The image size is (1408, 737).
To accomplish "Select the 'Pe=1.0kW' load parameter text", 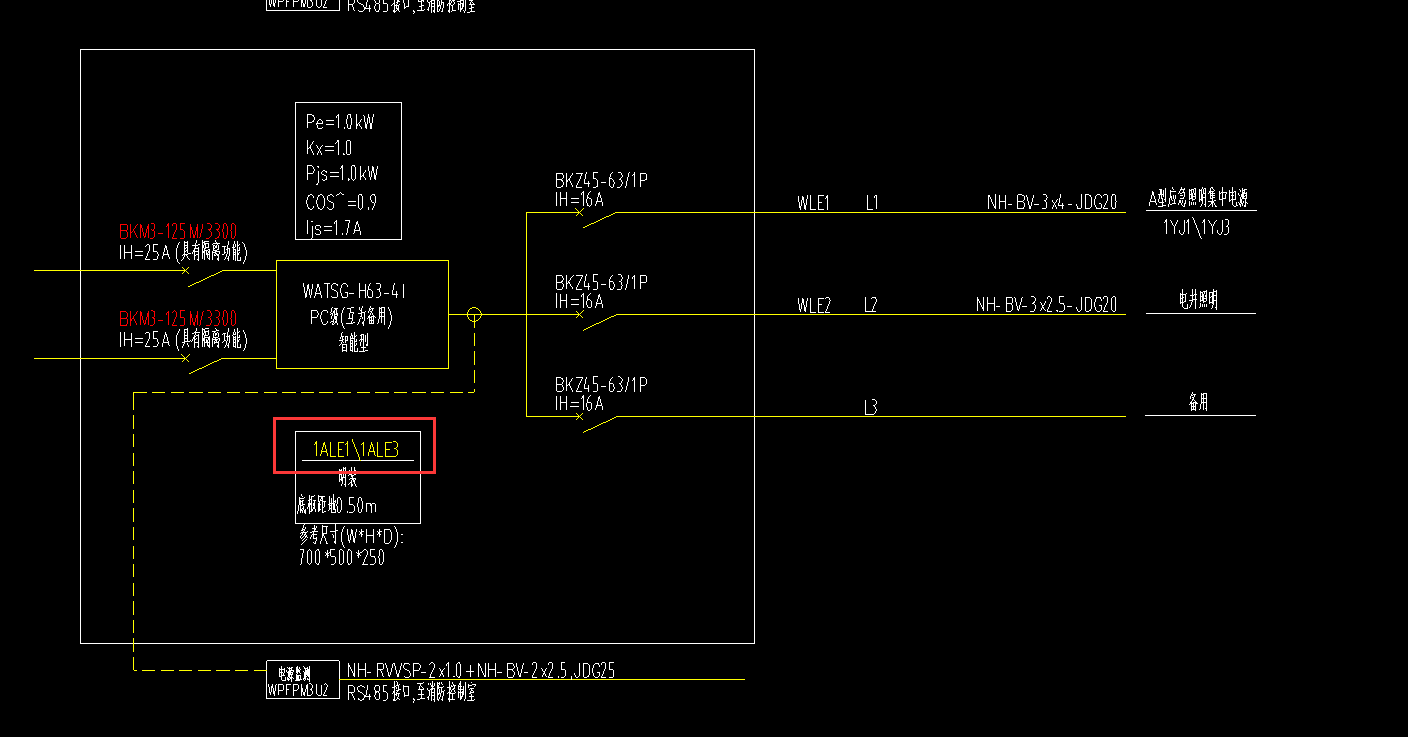I will click(x=340, y=123).
